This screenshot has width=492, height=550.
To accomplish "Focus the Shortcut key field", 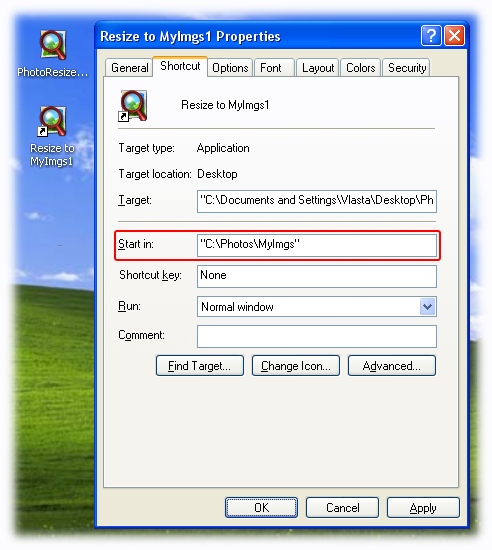I will click(317, 276).
